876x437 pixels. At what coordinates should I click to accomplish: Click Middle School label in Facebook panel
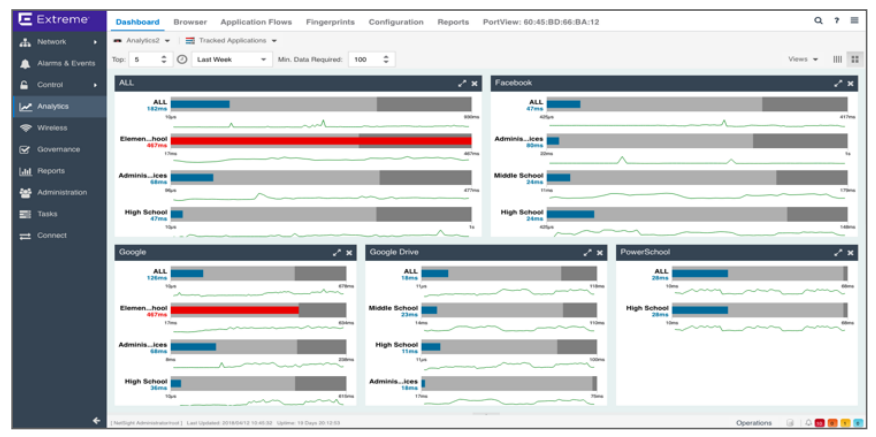click(518, 175)
